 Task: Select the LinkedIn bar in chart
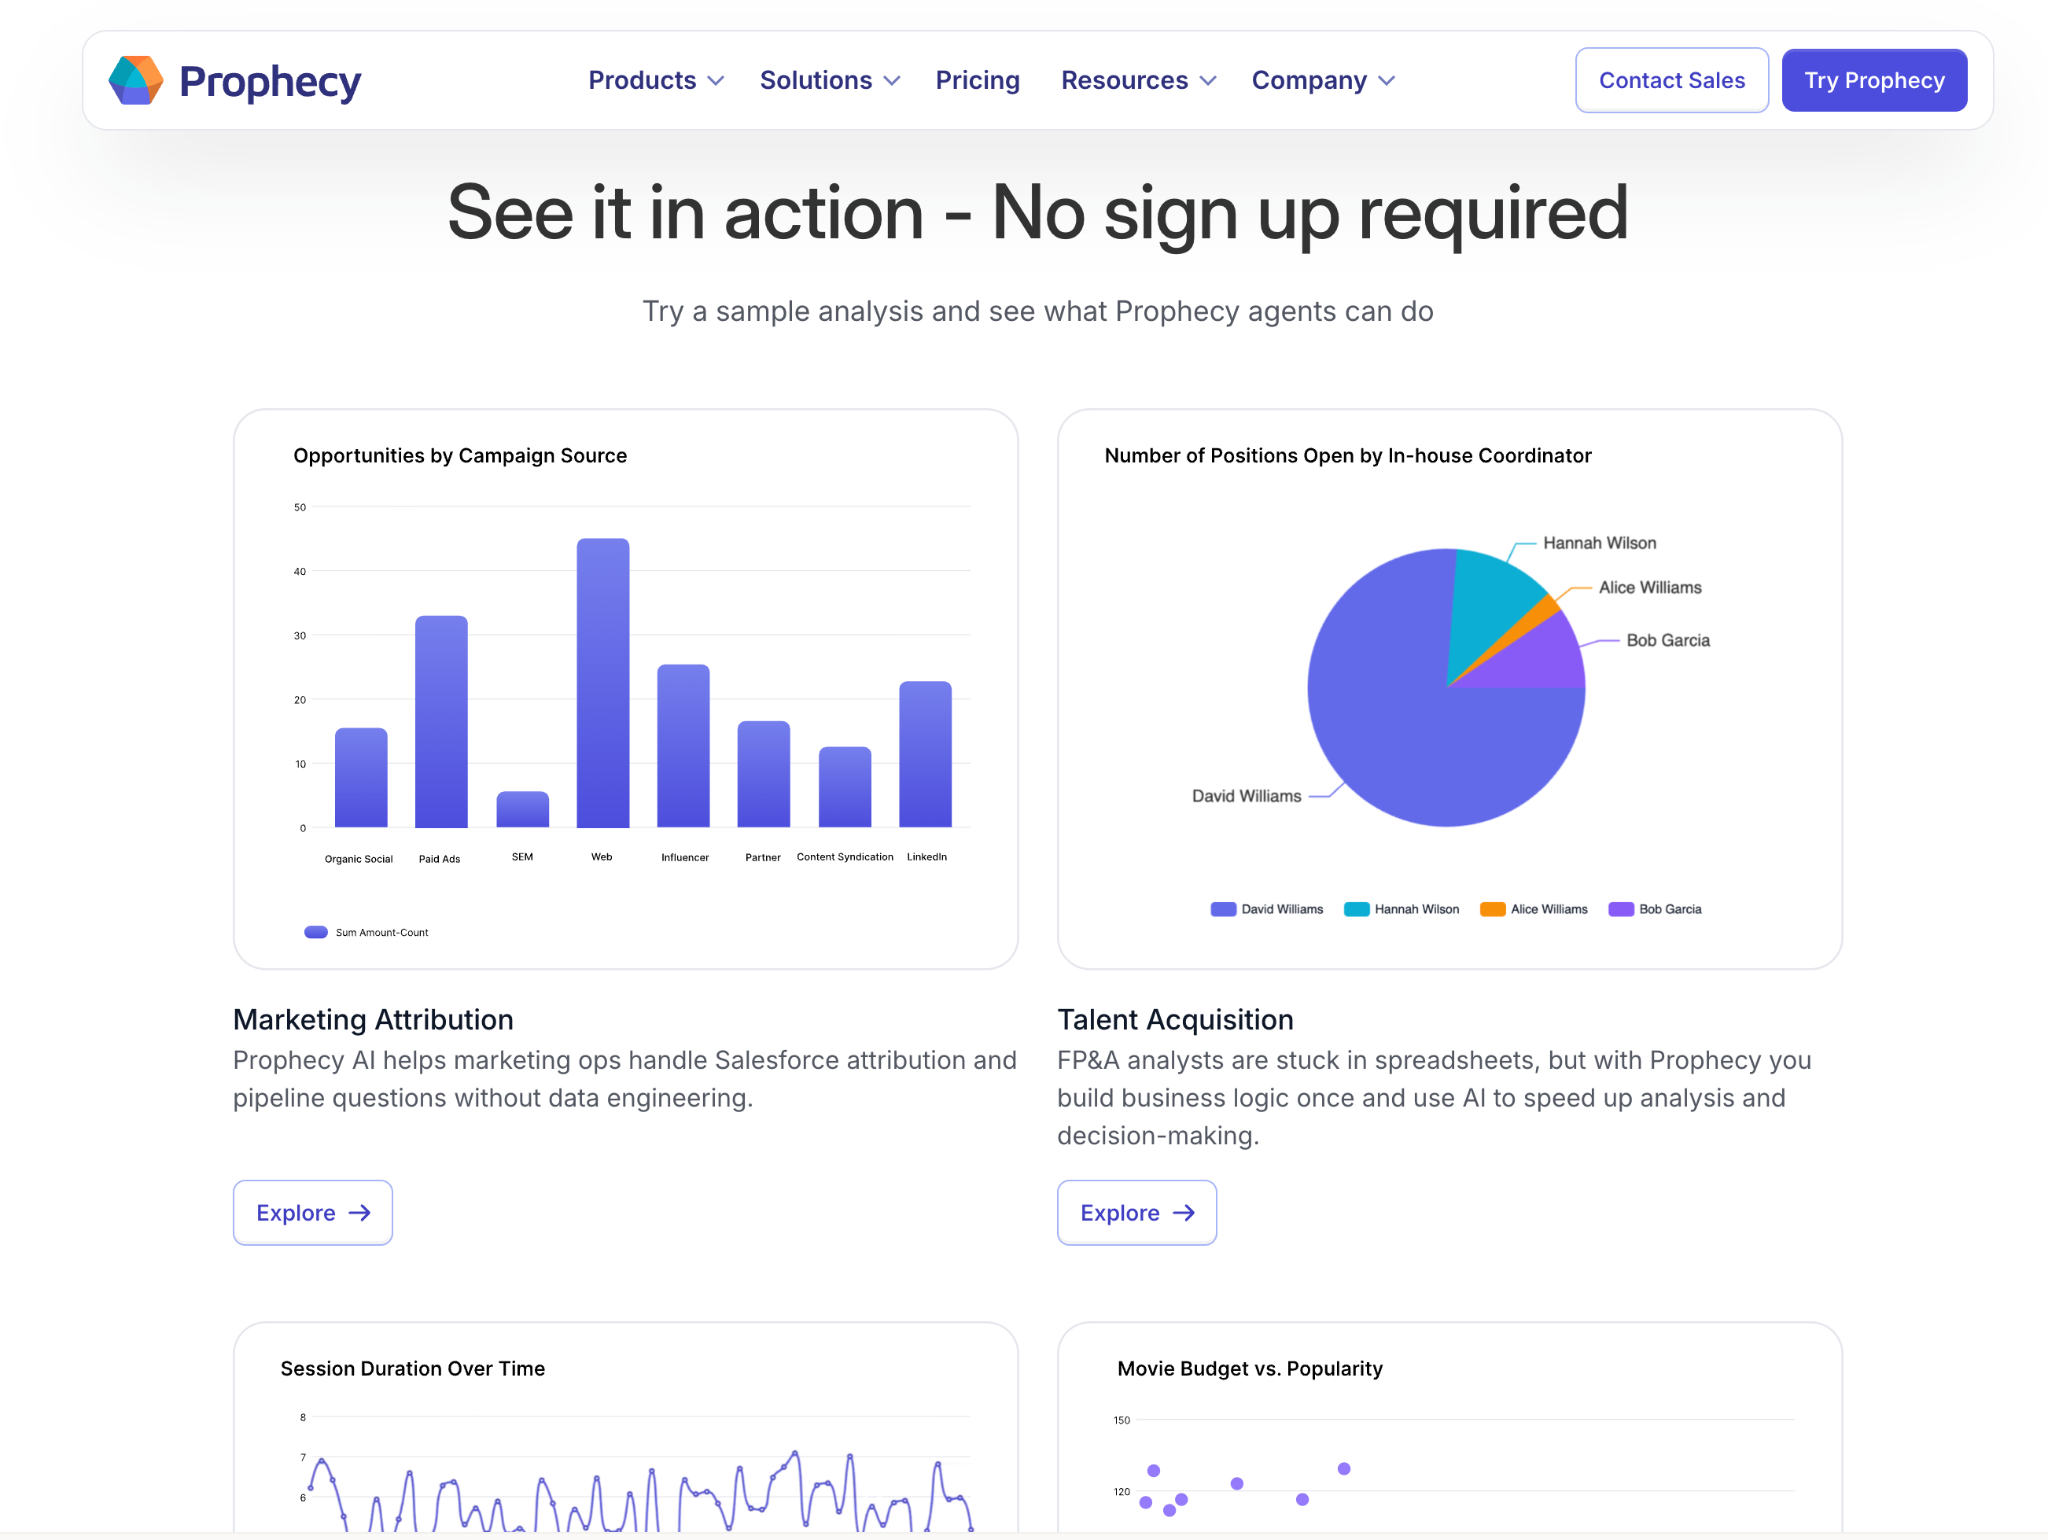(925, 754)
